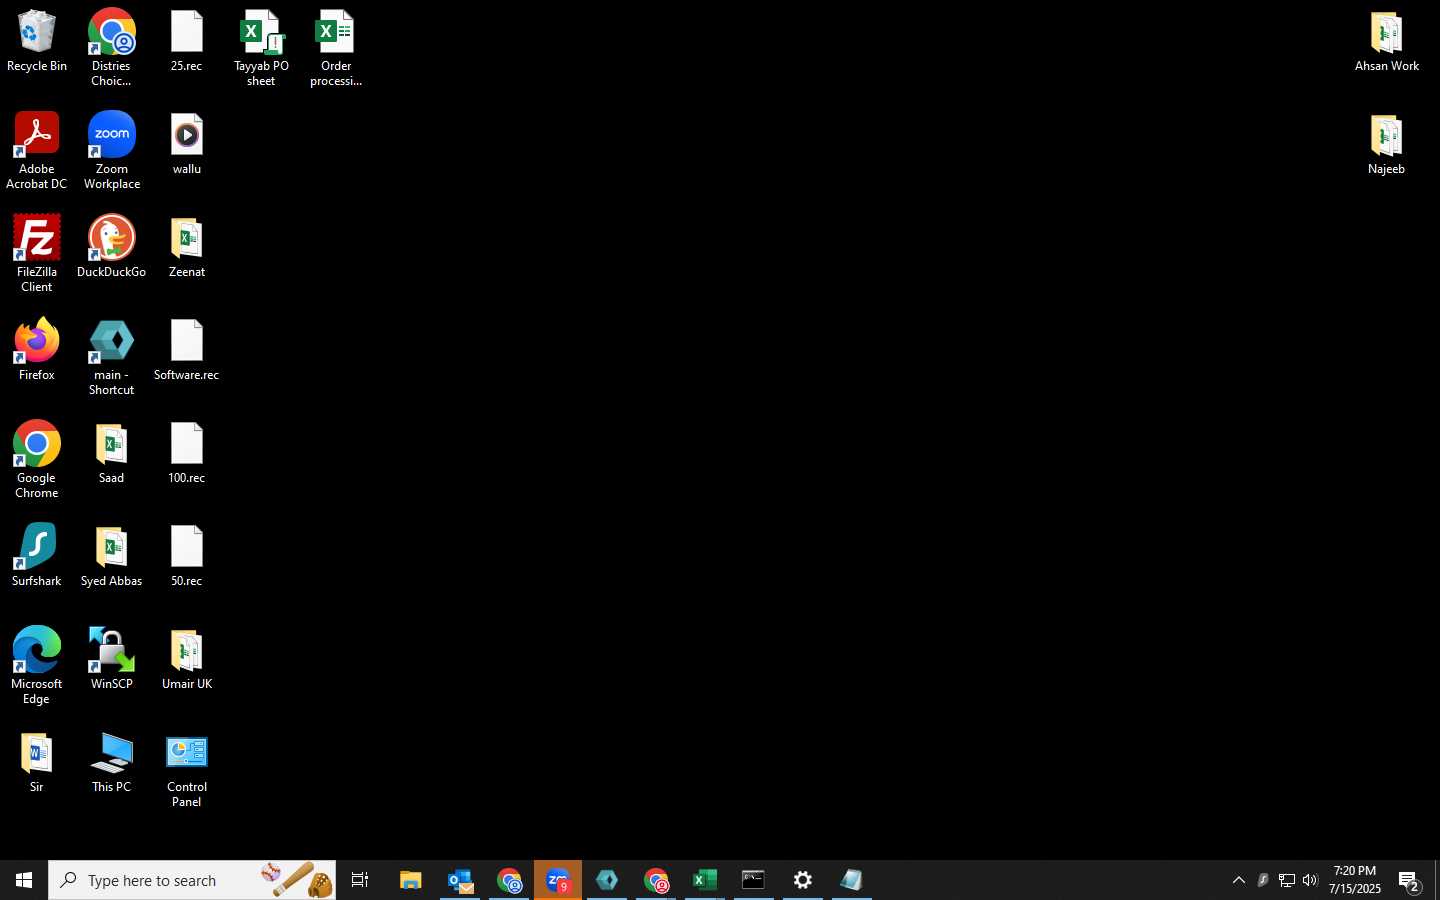This screenshot has width=1440, height=900.
Task: Select the Saad folder
Action: (x=112, y=454)
